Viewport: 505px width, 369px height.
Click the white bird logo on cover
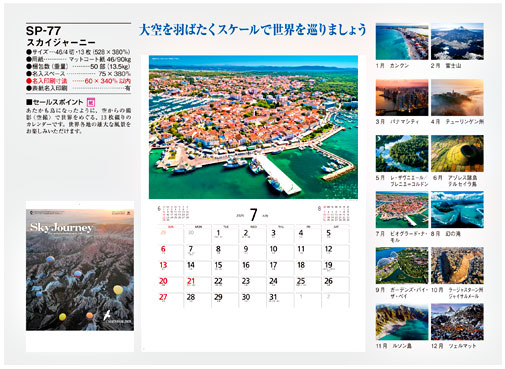coord(107,315)
